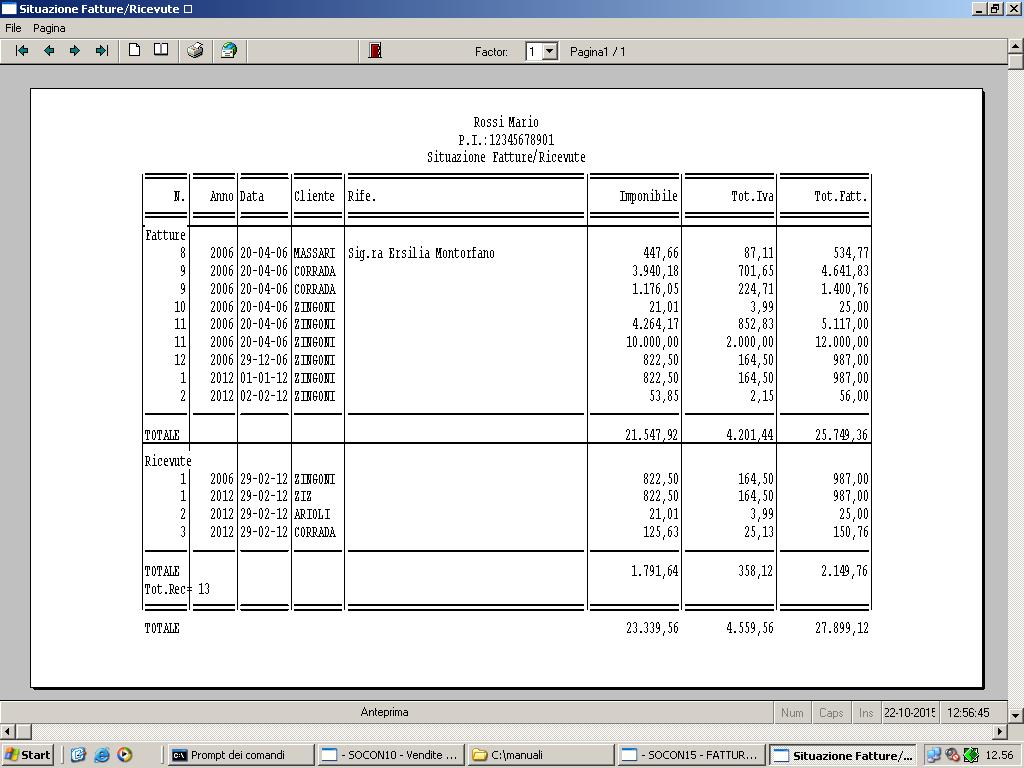Click the Imponibile column header
This screenshot has width=1024, height=768.
(648, 196)
